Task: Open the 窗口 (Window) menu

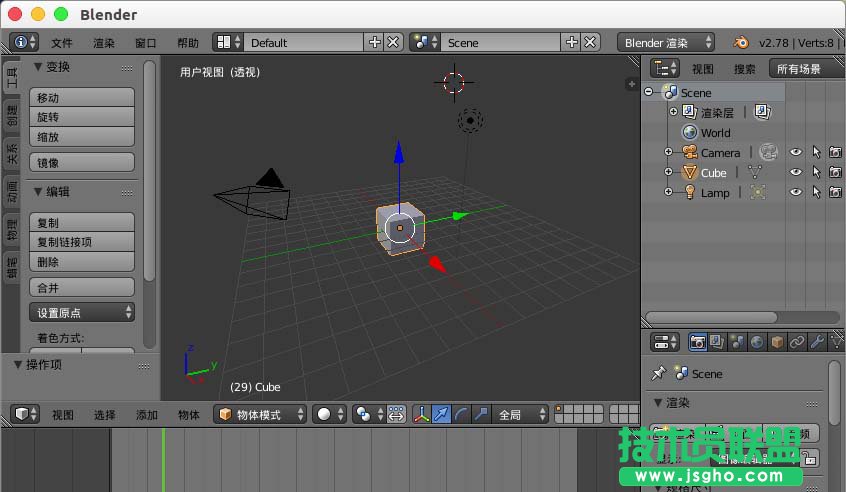Action: click(146, 43)
